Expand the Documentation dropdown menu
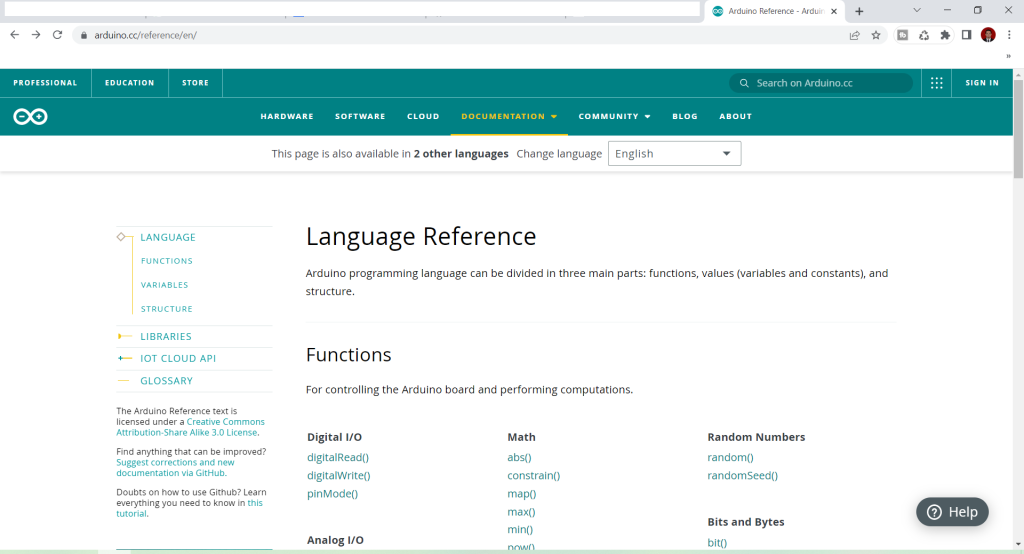The image size is (1024, 554). click(x=509, y=117)
